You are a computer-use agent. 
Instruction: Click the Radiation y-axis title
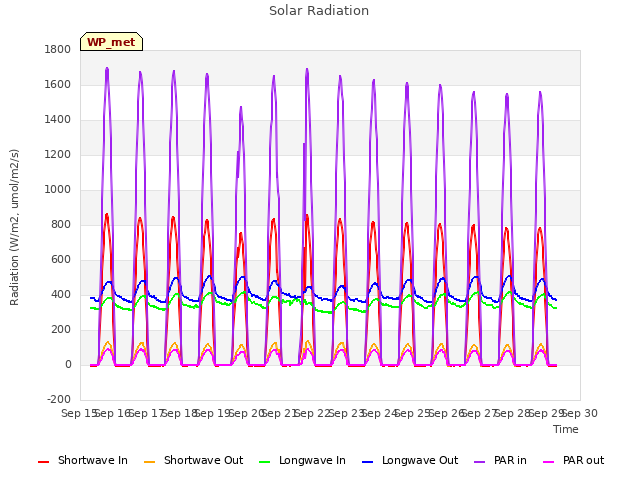pos(14,227)
